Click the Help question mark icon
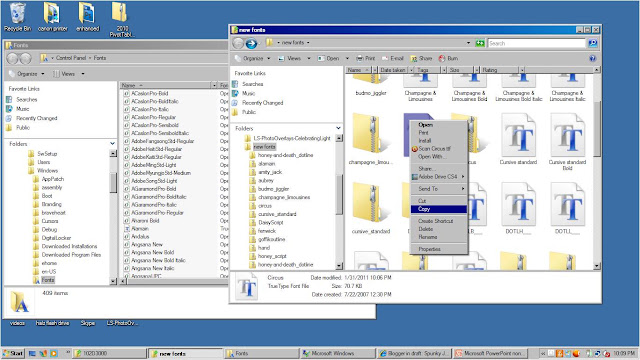The image size is (640, 360). click(593, 58)
